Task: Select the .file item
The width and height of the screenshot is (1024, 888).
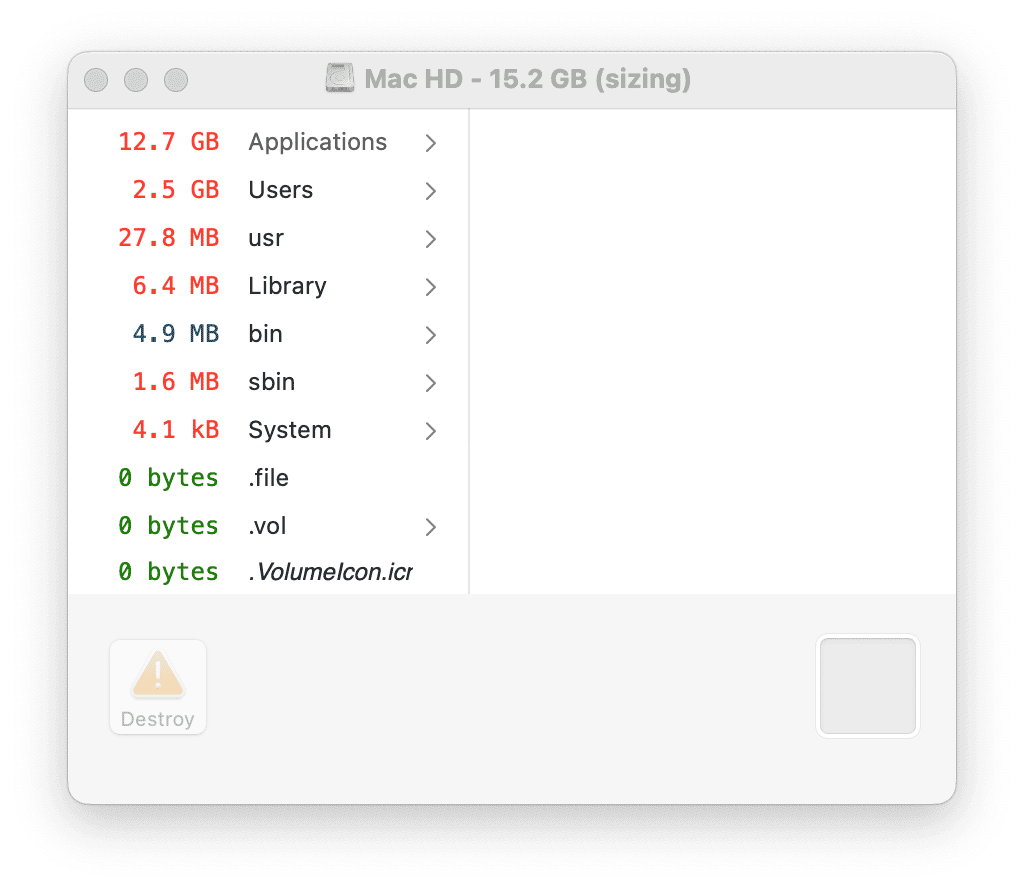Action: click(x=269, y=478)
